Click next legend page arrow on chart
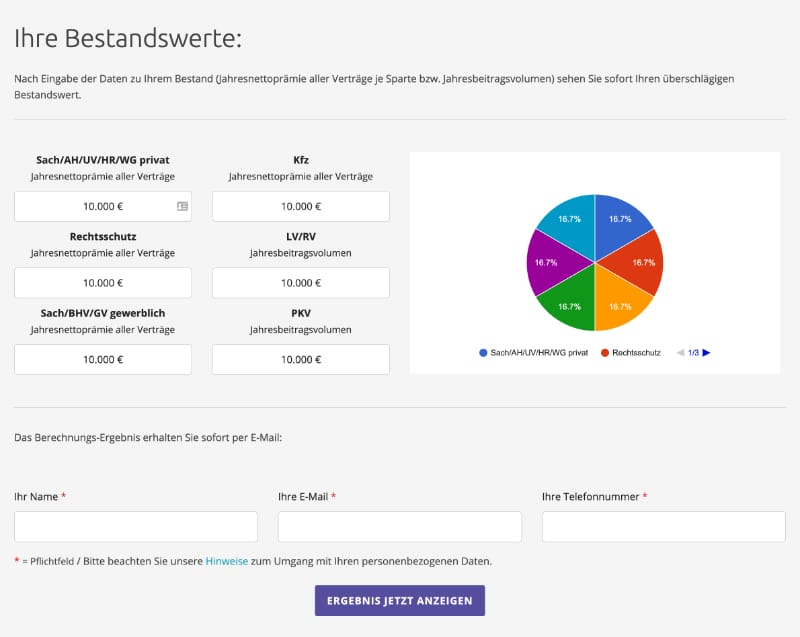 tap(706, 353)
